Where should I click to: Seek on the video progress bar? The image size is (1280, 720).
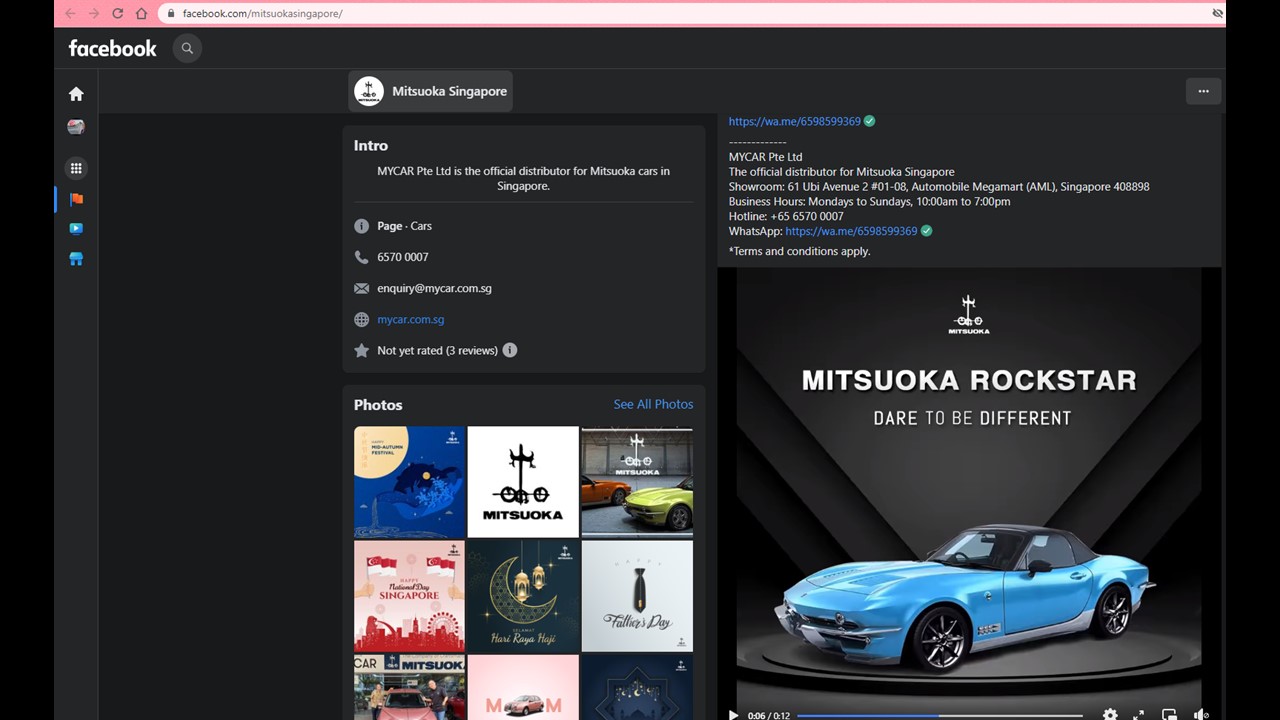pos(940,715)
